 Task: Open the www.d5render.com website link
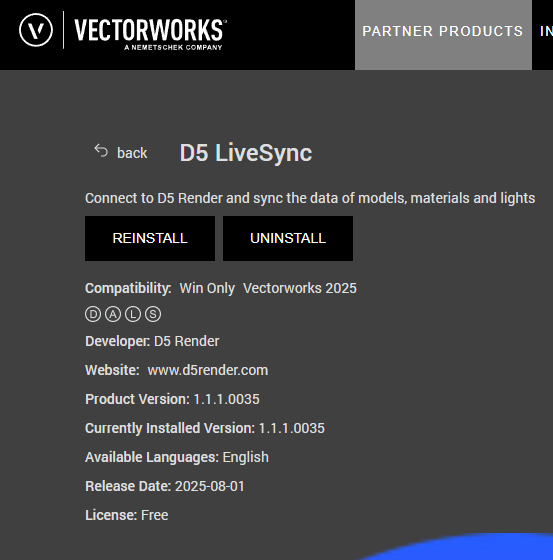(208, 370)
